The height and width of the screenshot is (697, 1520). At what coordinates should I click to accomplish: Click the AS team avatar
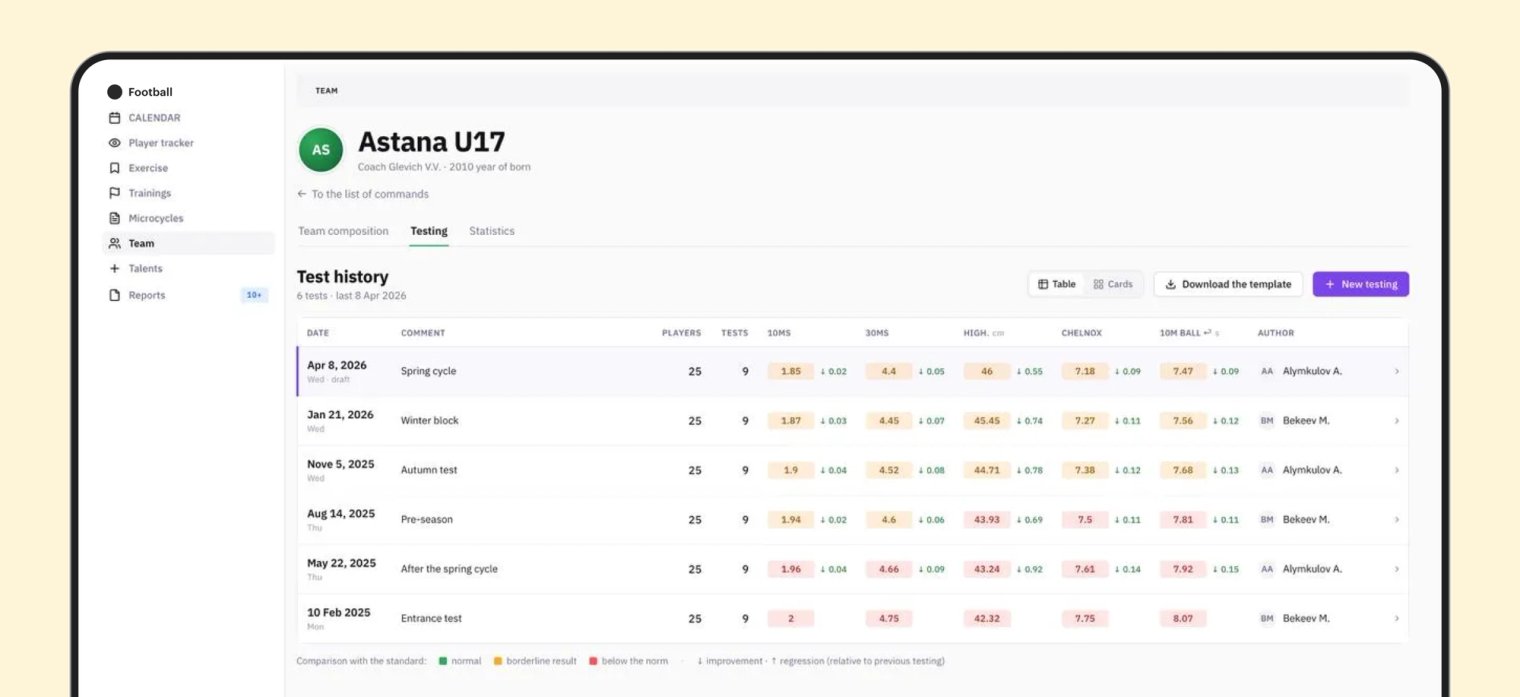tap(320, 150)
